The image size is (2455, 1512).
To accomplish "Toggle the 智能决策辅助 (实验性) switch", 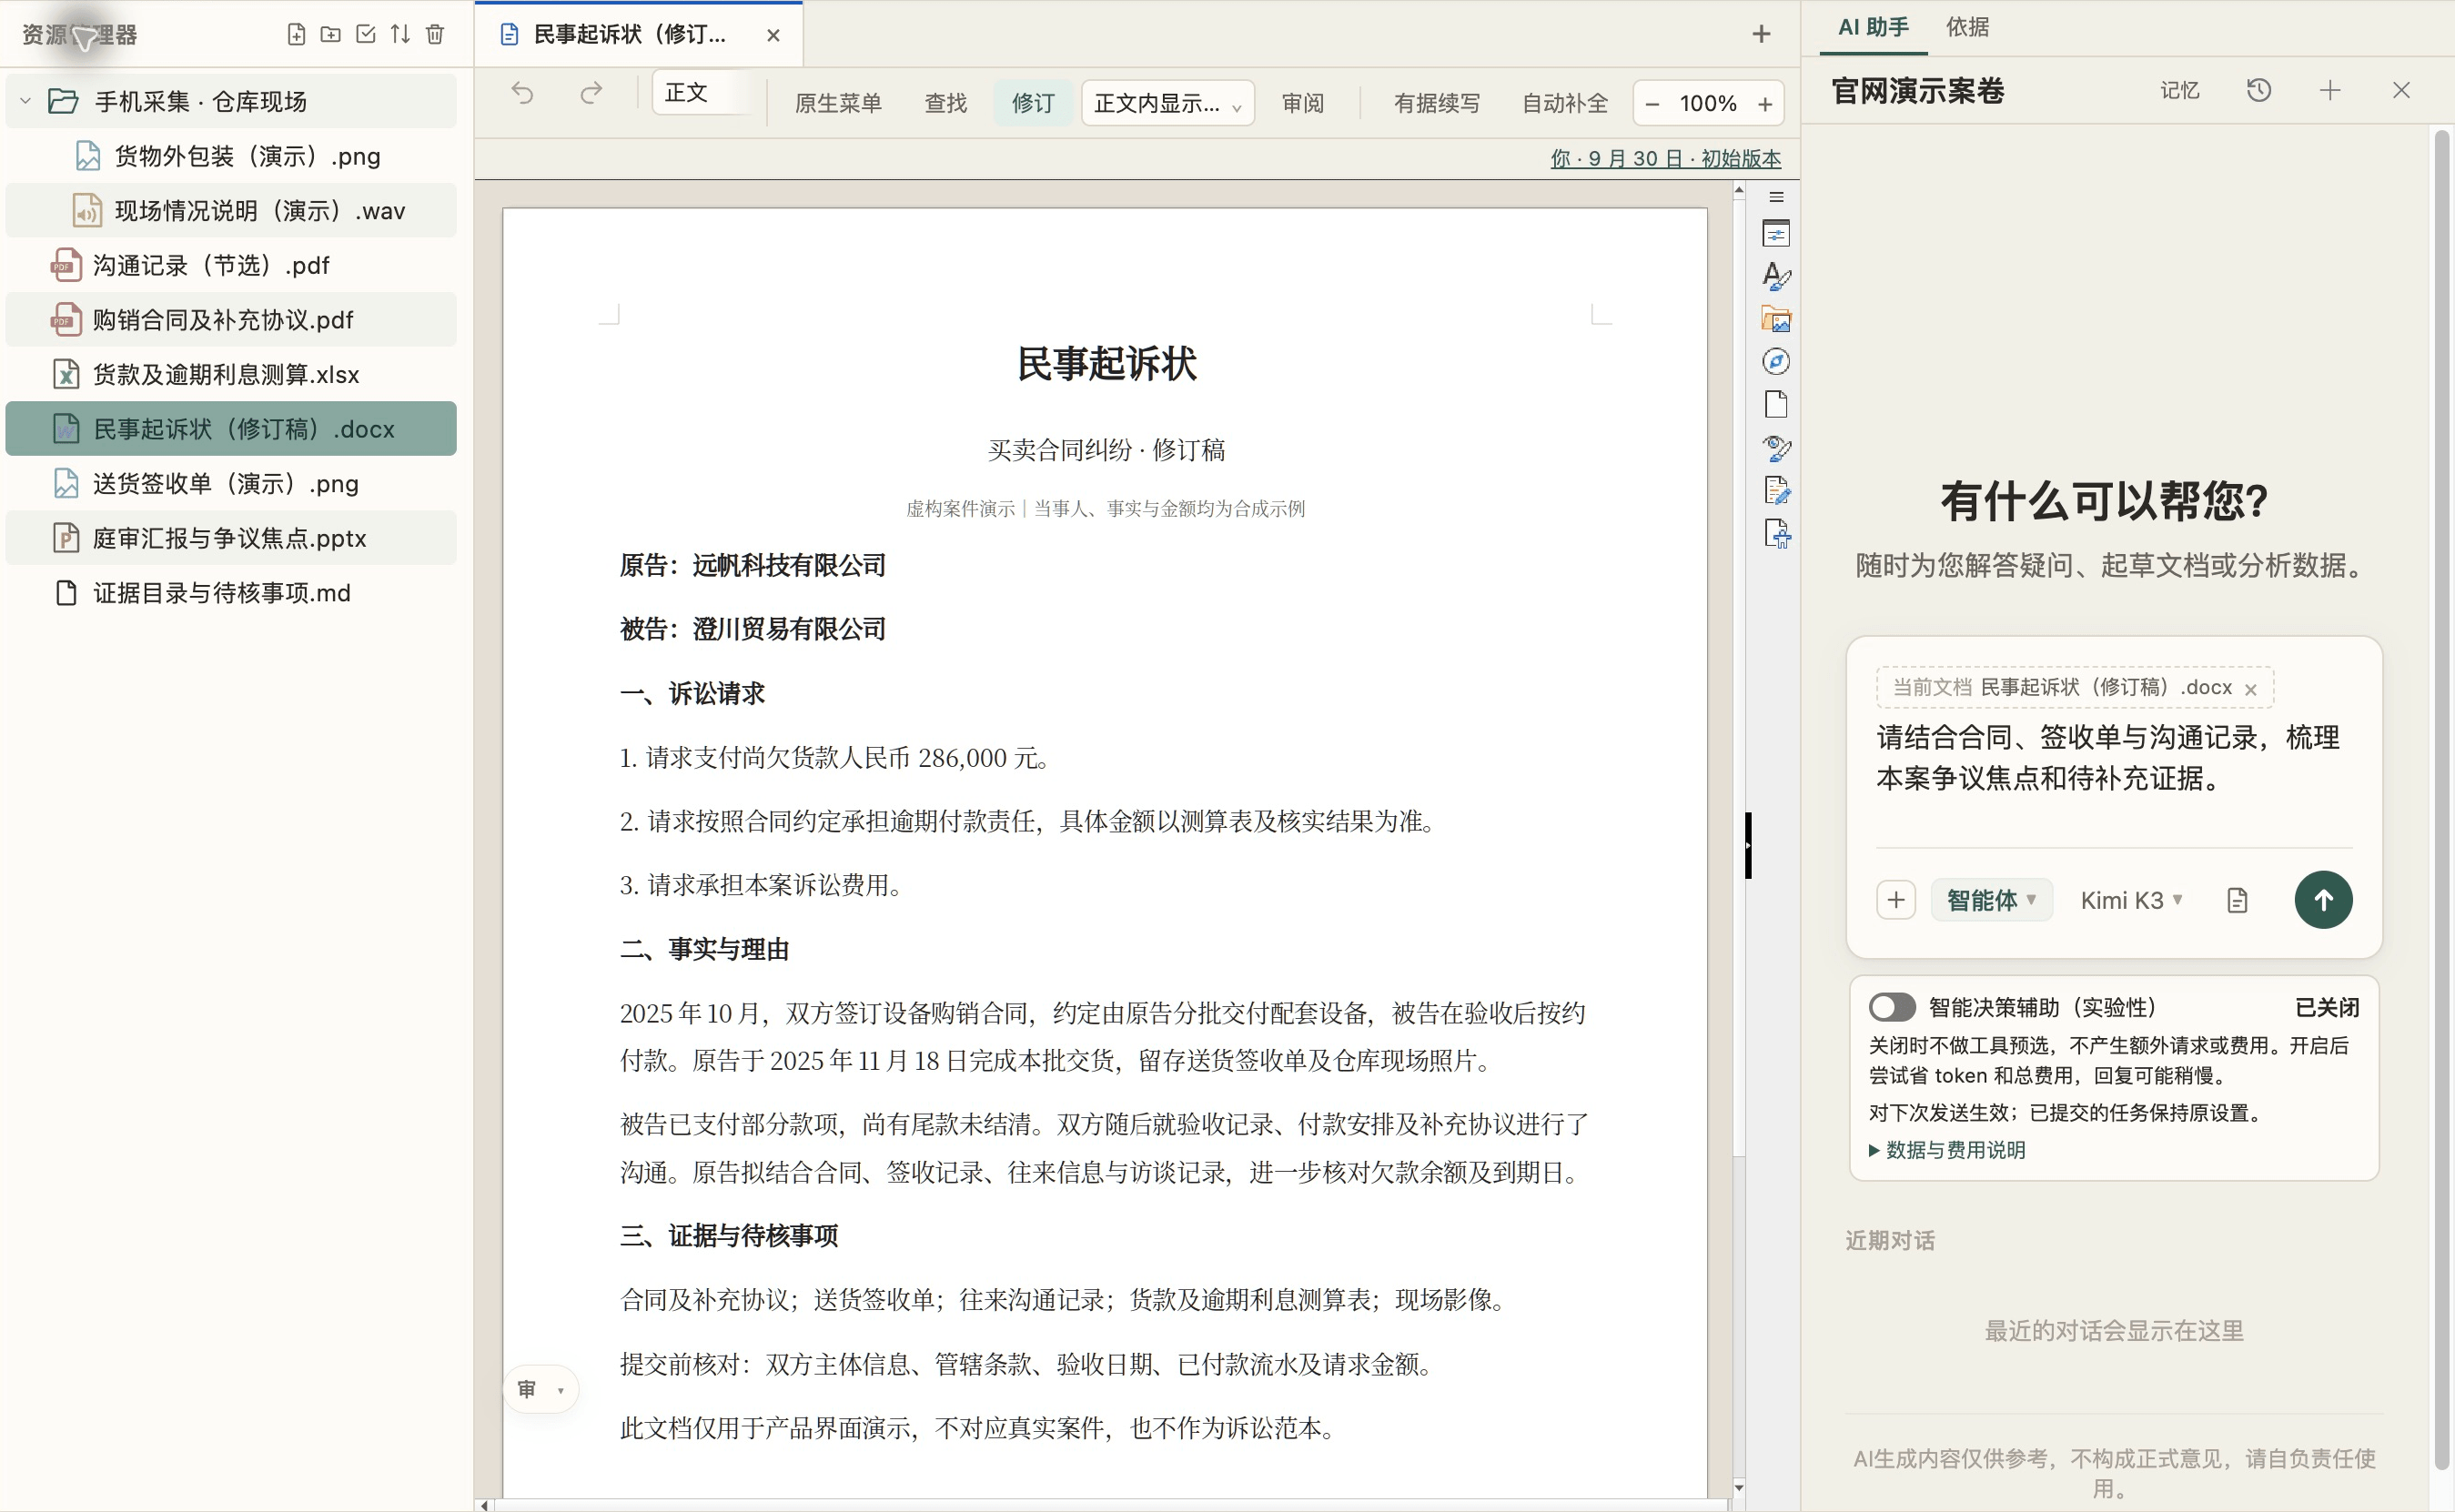I will pyautogui.click(x=1892, y=1007).
